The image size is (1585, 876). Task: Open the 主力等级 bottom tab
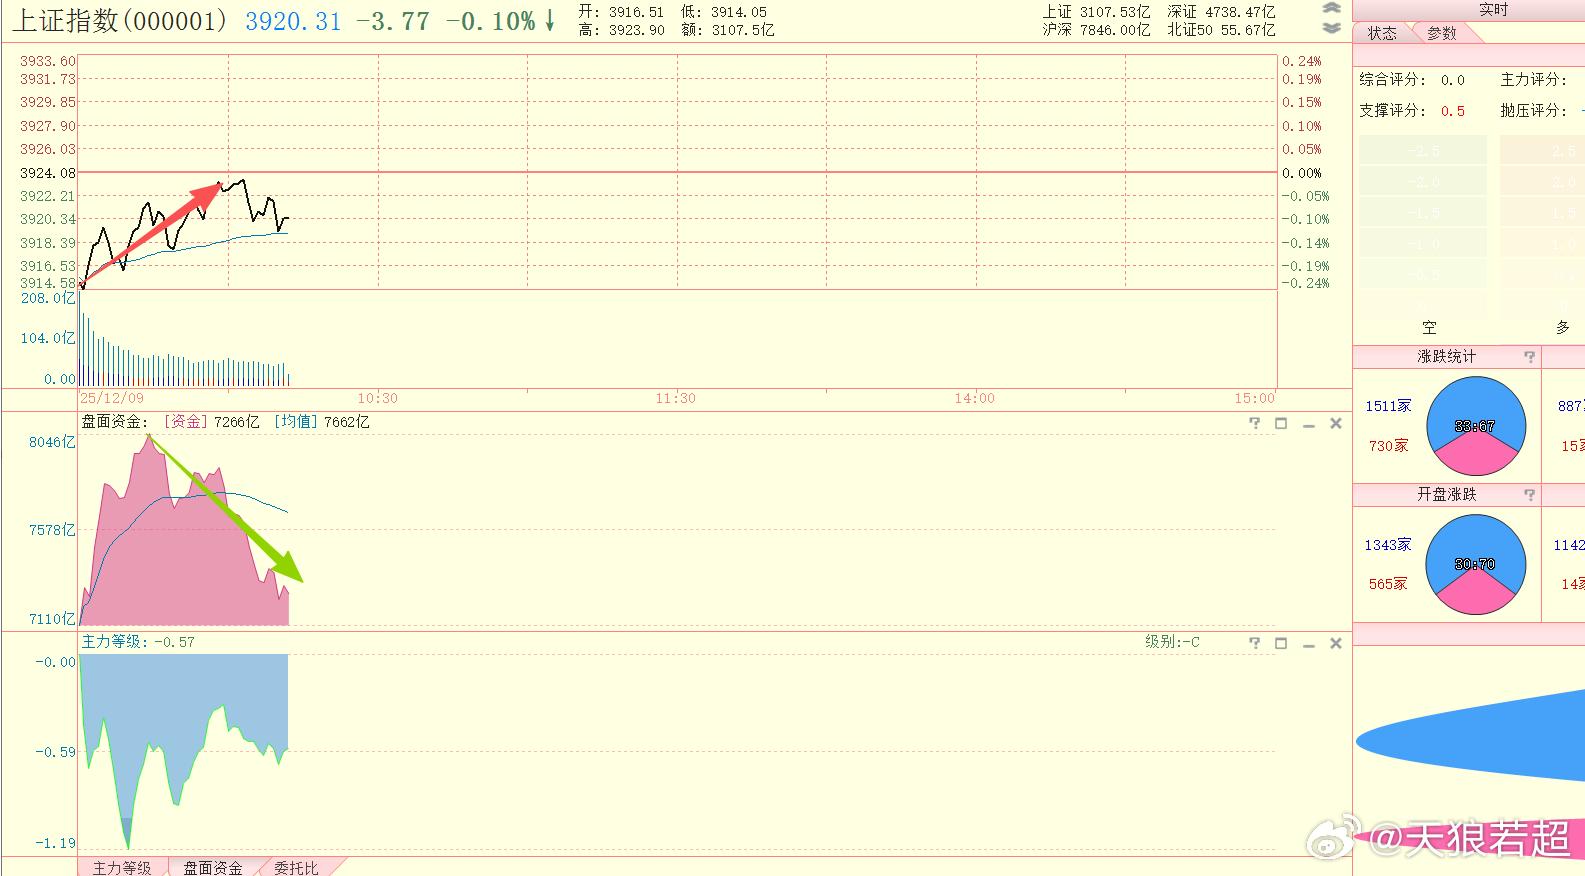click(122, 867)
